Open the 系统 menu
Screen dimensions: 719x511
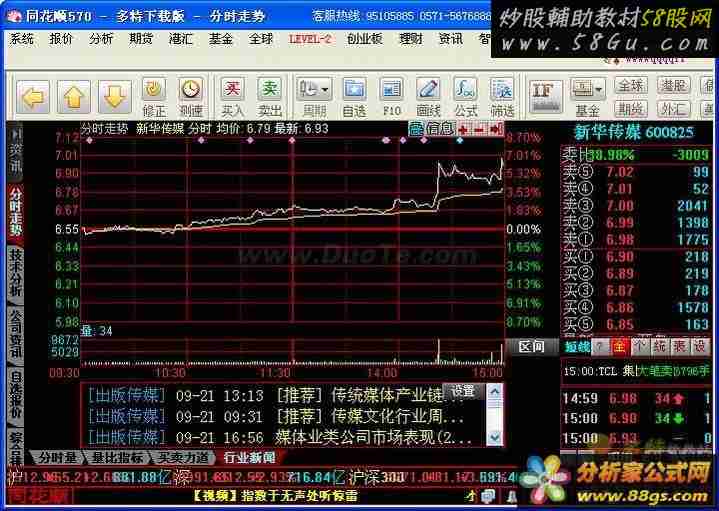22,39
